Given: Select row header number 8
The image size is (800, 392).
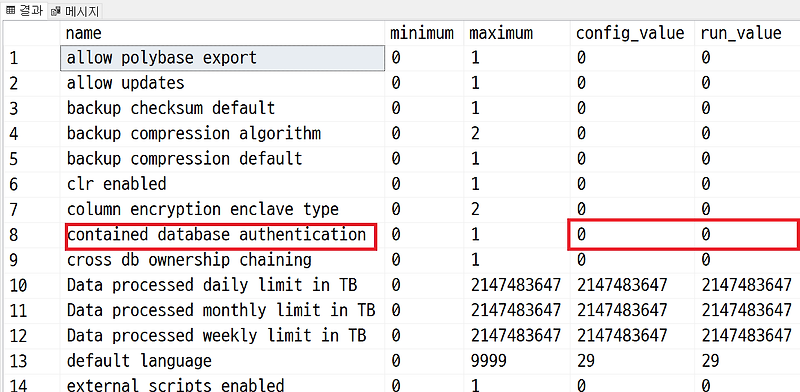Looking at the screenshot, I should click(31, 235).
